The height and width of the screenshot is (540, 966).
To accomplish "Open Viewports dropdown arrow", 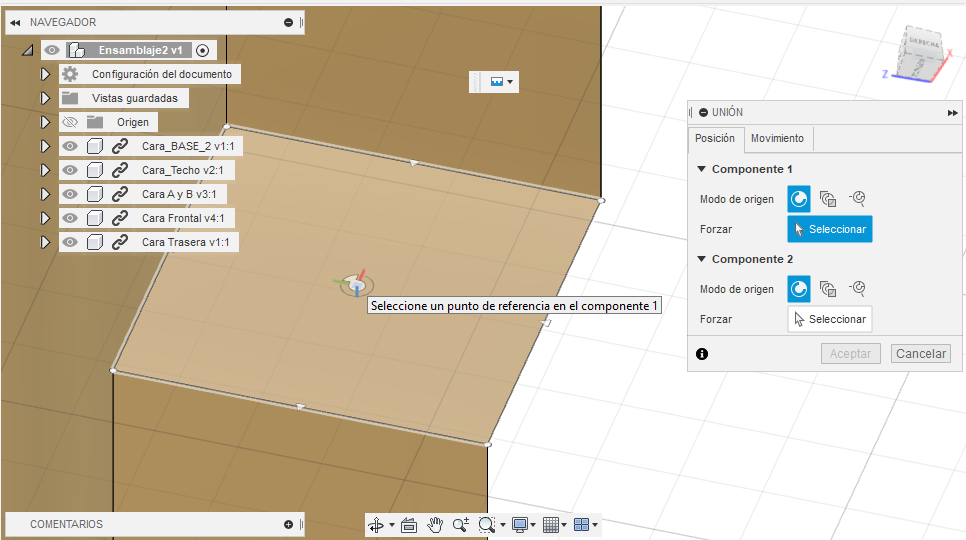I will (595, 525).
